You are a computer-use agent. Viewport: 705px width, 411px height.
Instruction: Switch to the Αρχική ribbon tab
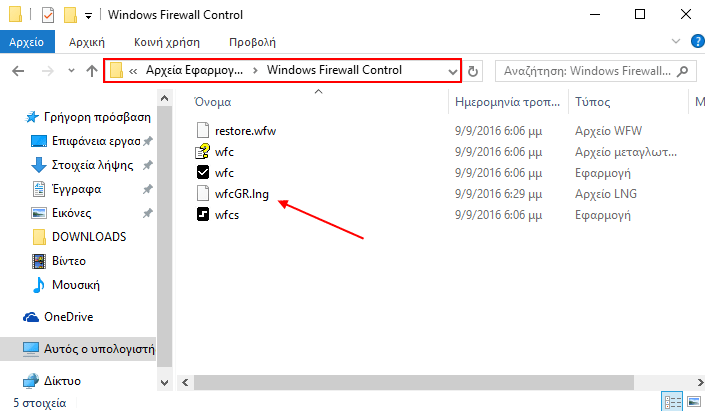pos(86,42)
